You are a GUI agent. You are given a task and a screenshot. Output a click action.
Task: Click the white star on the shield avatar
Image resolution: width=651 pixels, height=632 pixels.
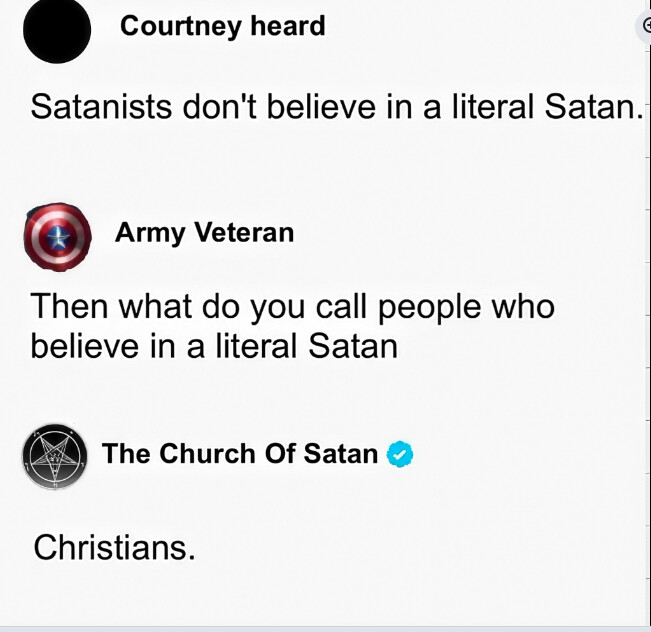[58, 238]
